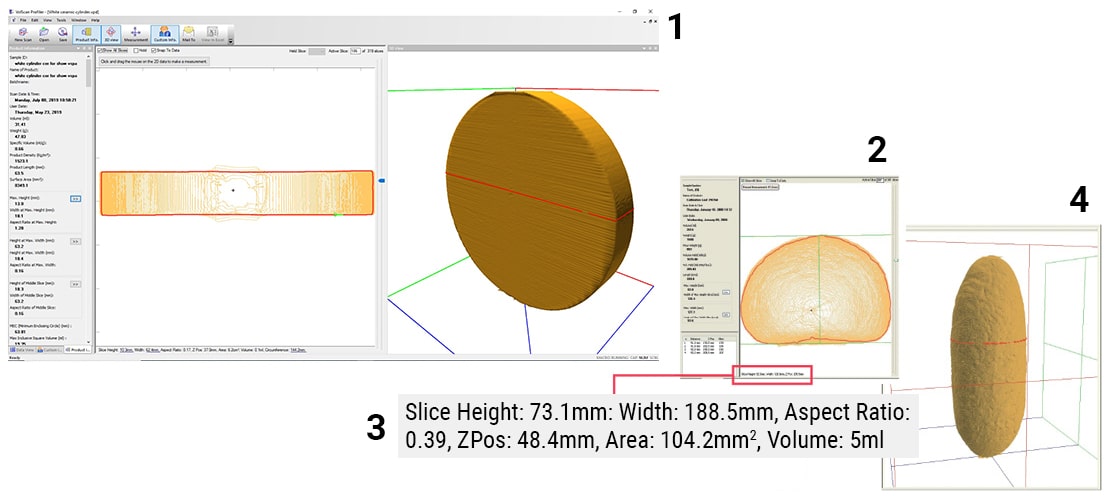Expand the Max. Height details arrow button

click(75, 199)
